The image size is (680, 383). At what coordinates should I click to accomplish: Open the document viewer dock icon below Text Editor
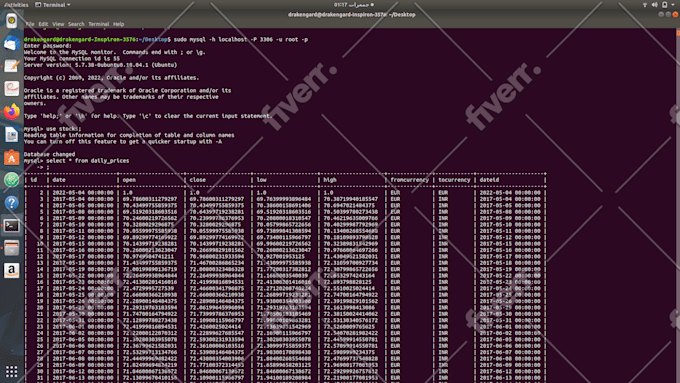[x=12, y=88]
